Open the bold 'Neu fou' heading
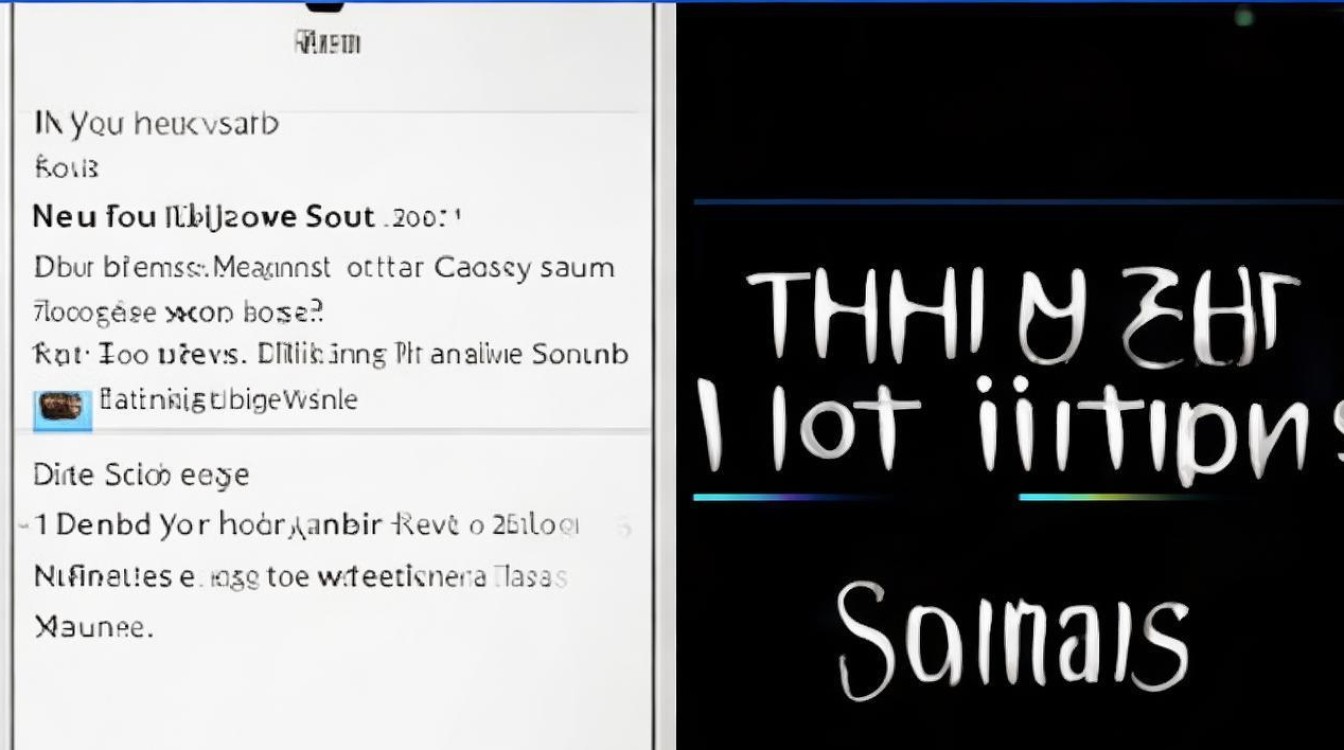 (204, 217)
